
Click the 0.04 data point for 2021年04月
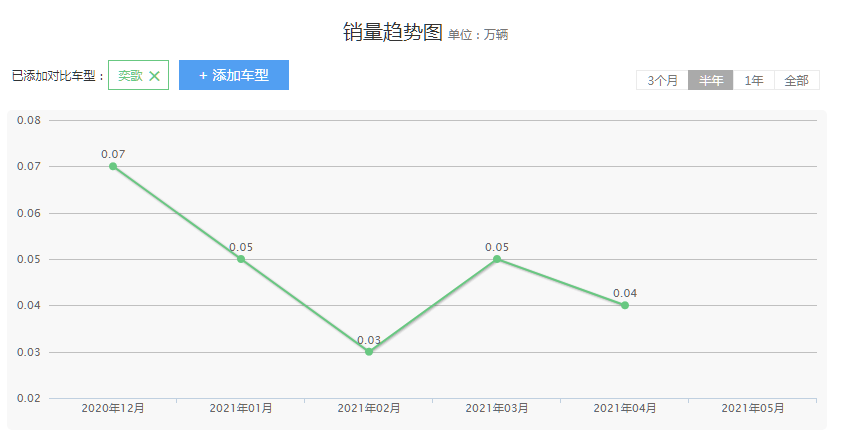[625, 305]
